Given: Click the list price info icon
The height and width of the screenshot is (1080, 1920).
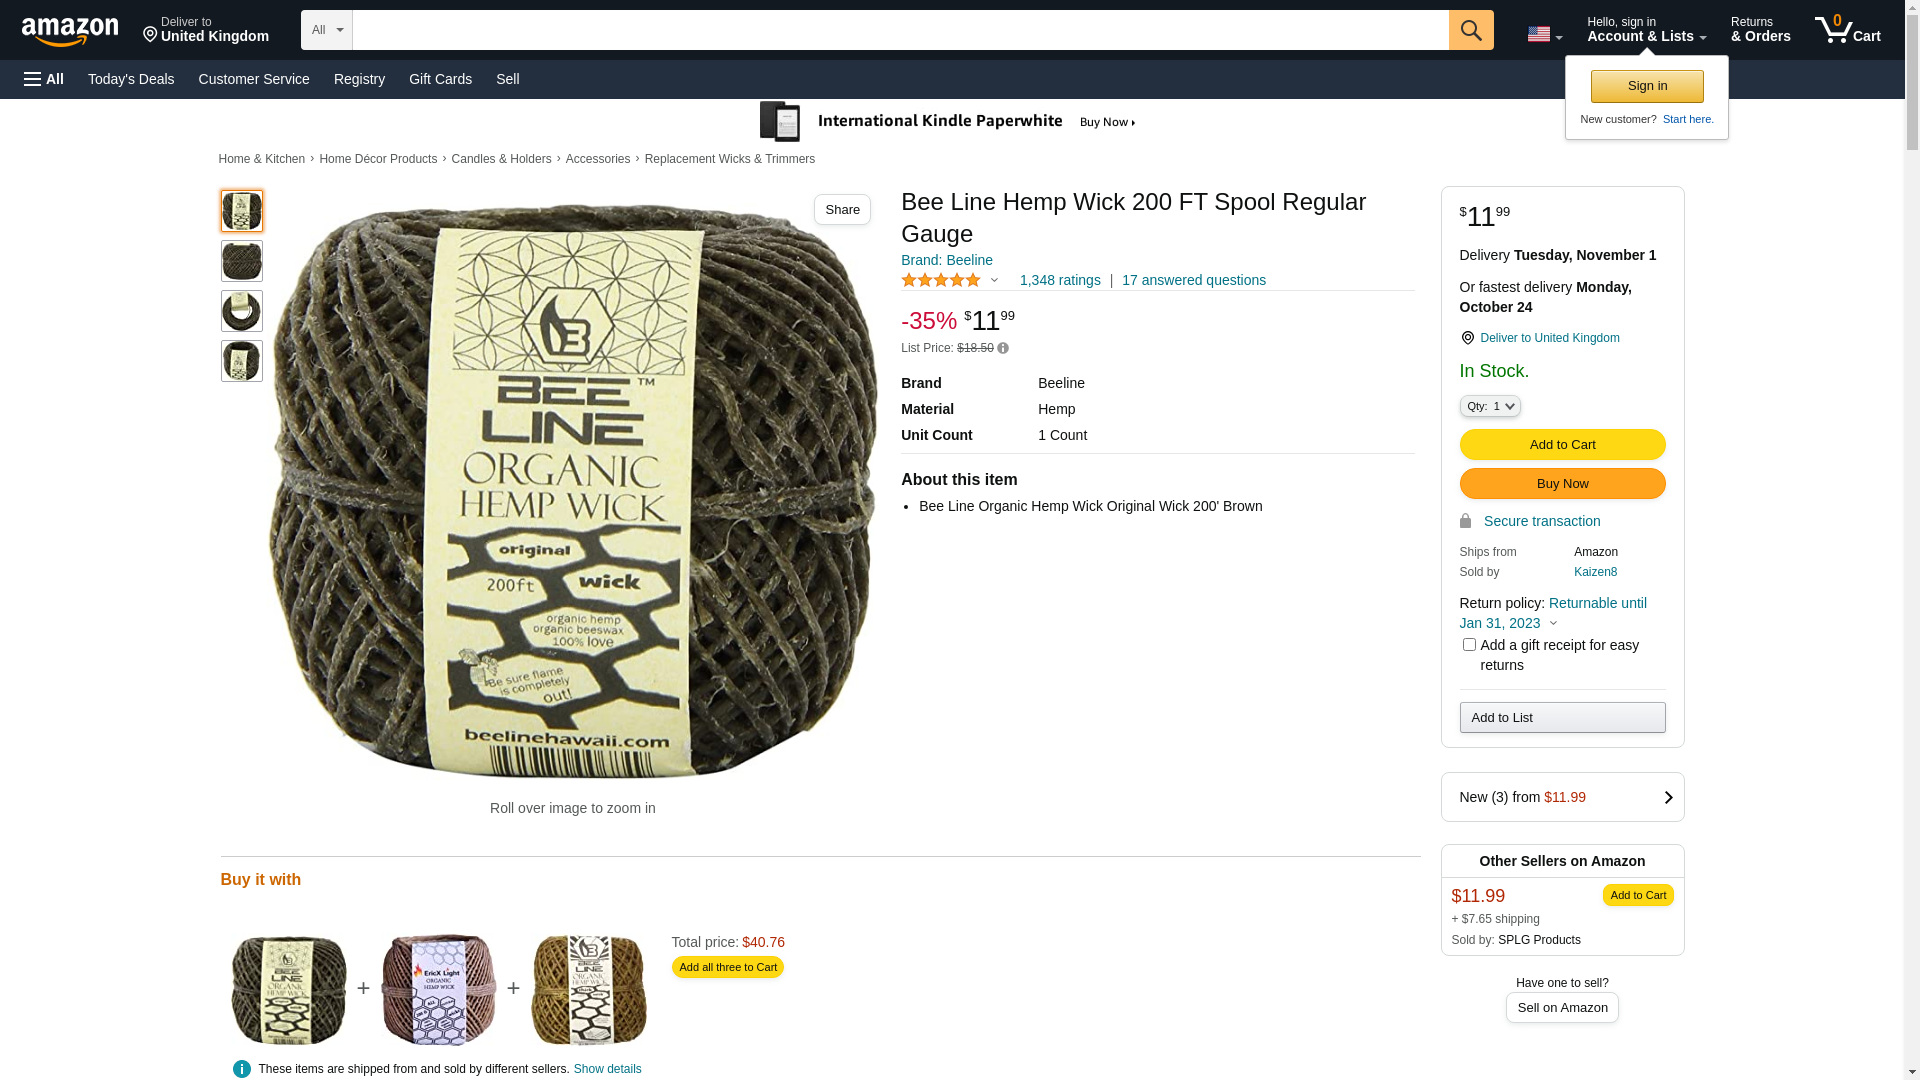Looking at the screenshot, I should point(1003,348).
